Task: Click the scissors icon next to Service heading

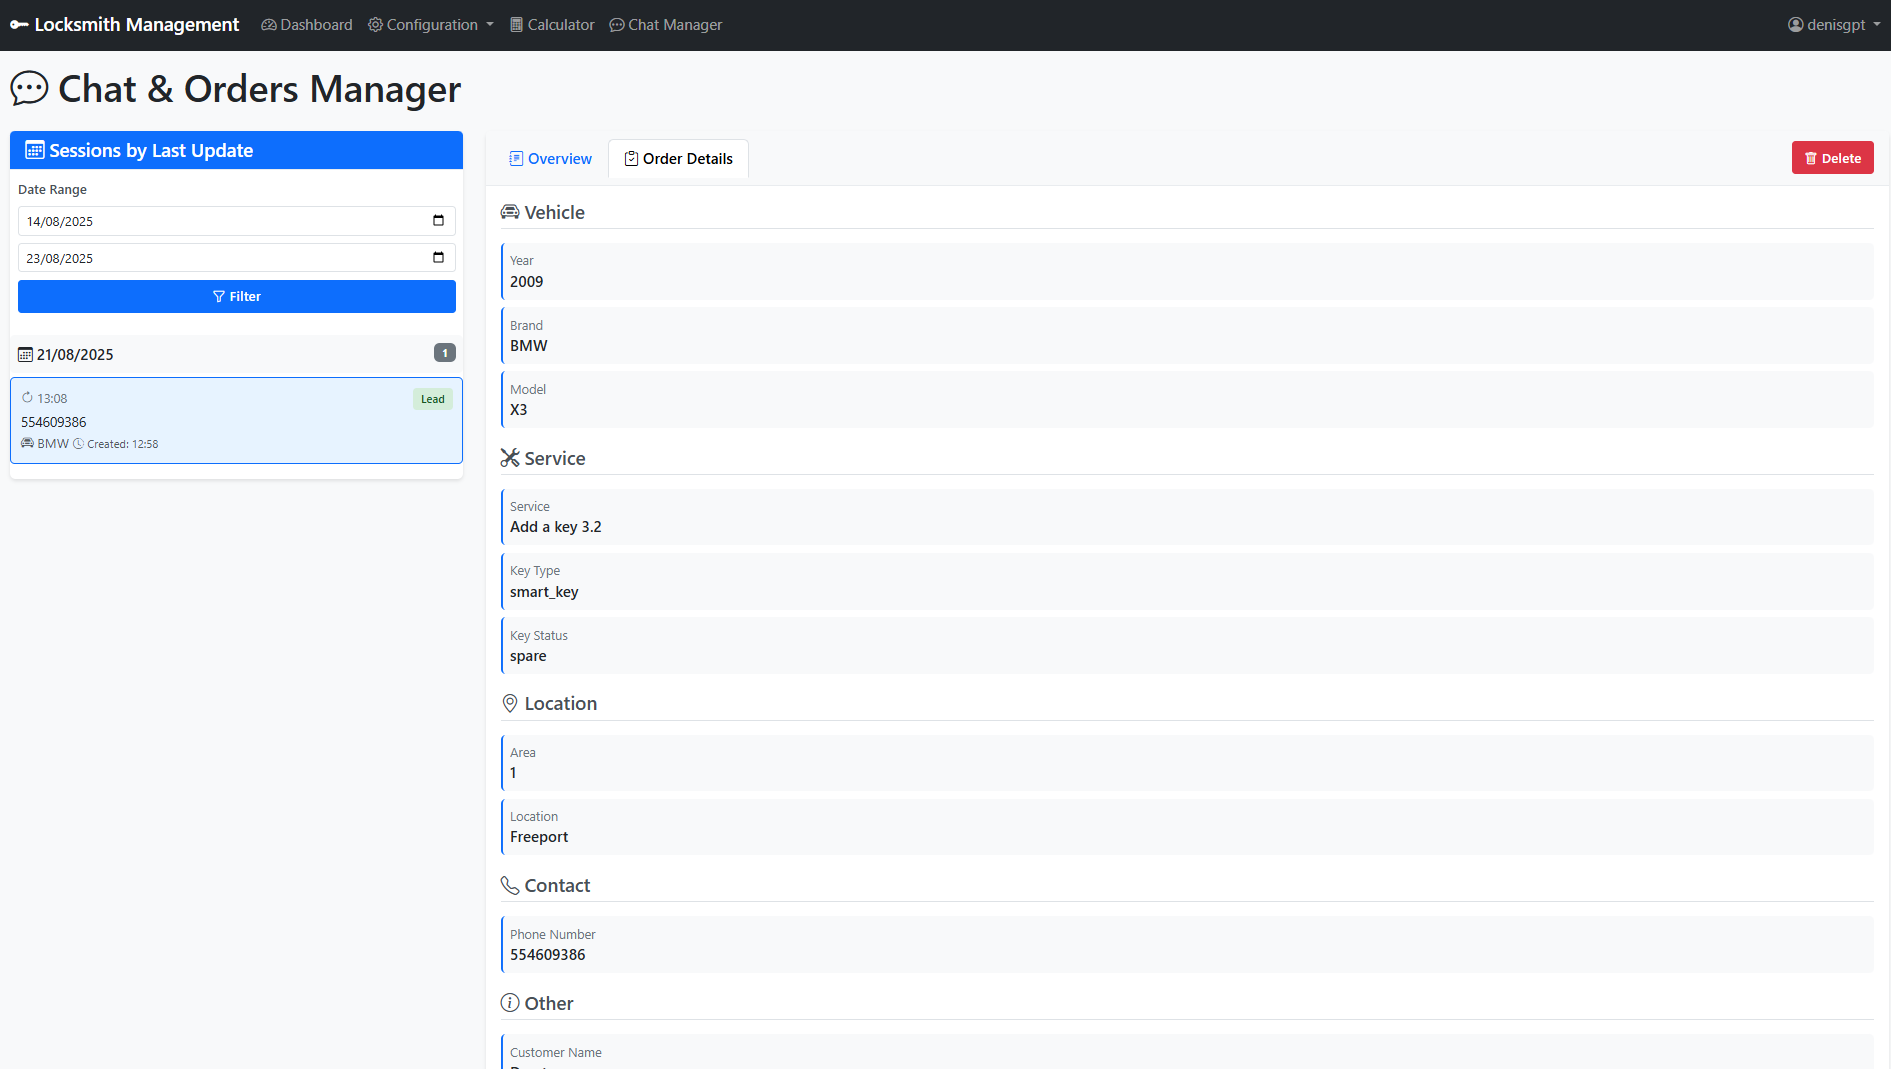Action: [x=509, y=458]
